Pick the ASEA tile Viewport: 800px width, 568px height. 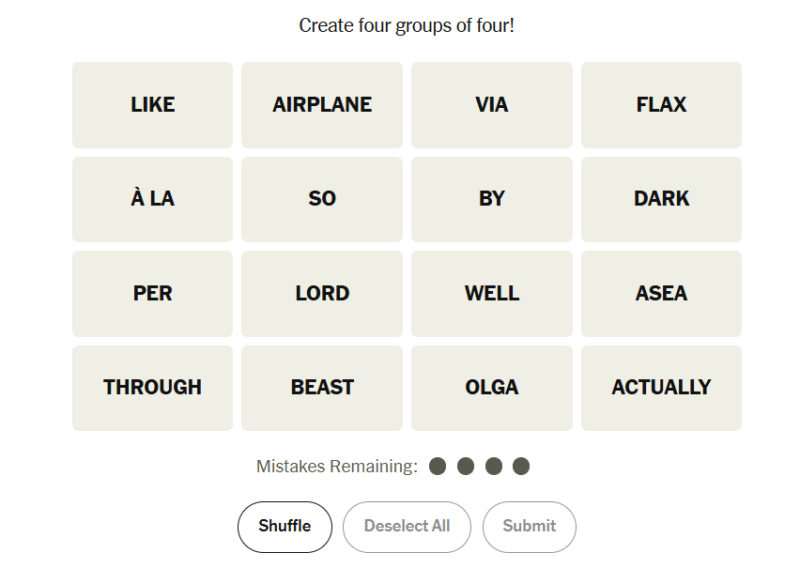pos(661,294)
